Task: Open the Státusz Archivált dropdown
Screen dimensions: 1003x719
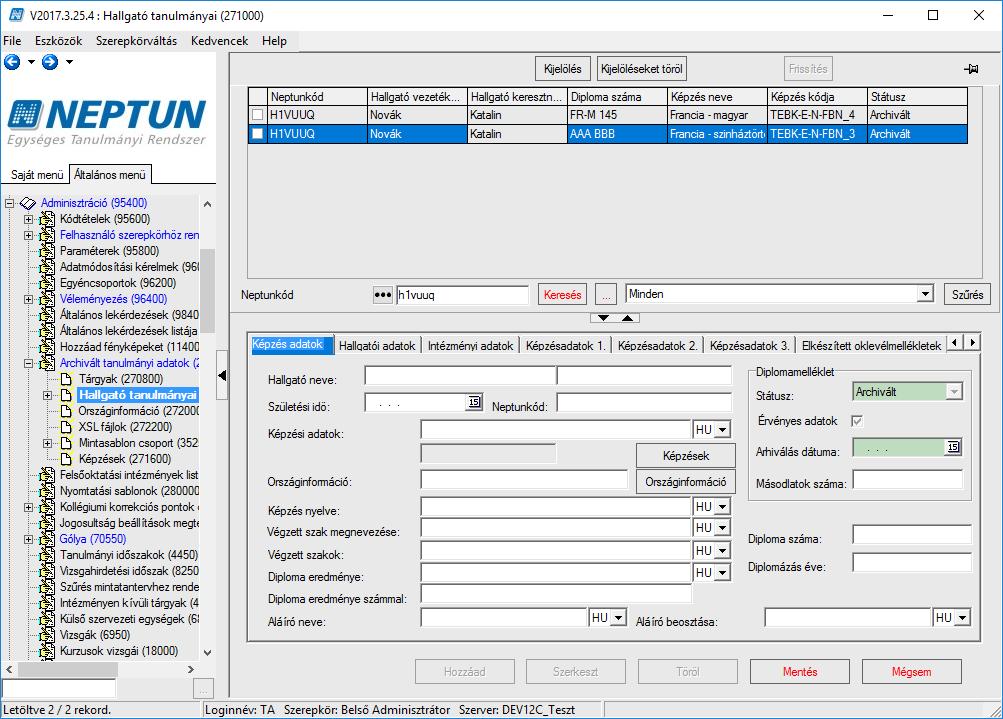Action: tap(954, 391)
